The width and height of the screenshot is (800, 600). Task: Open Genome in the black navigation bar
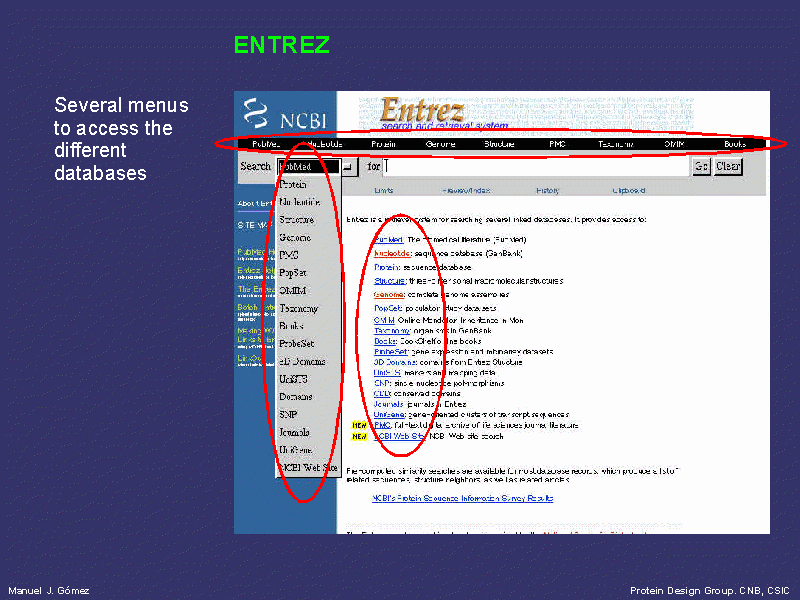click(440, 144)
